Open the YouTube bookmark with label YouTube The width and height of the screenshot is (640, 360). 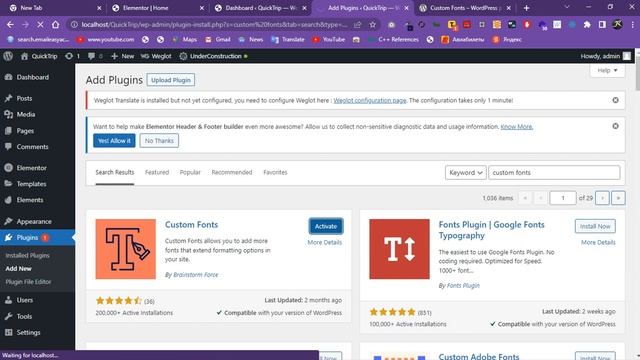tap(329, 40)
